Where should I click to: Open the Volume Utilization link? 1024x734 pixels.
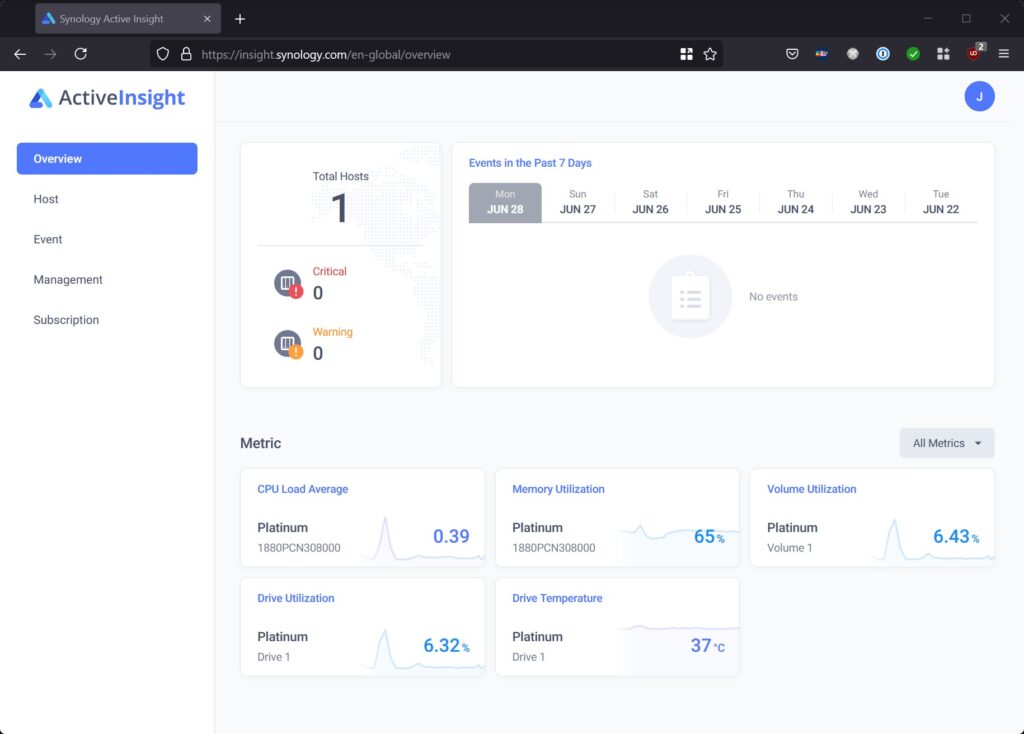811,489
